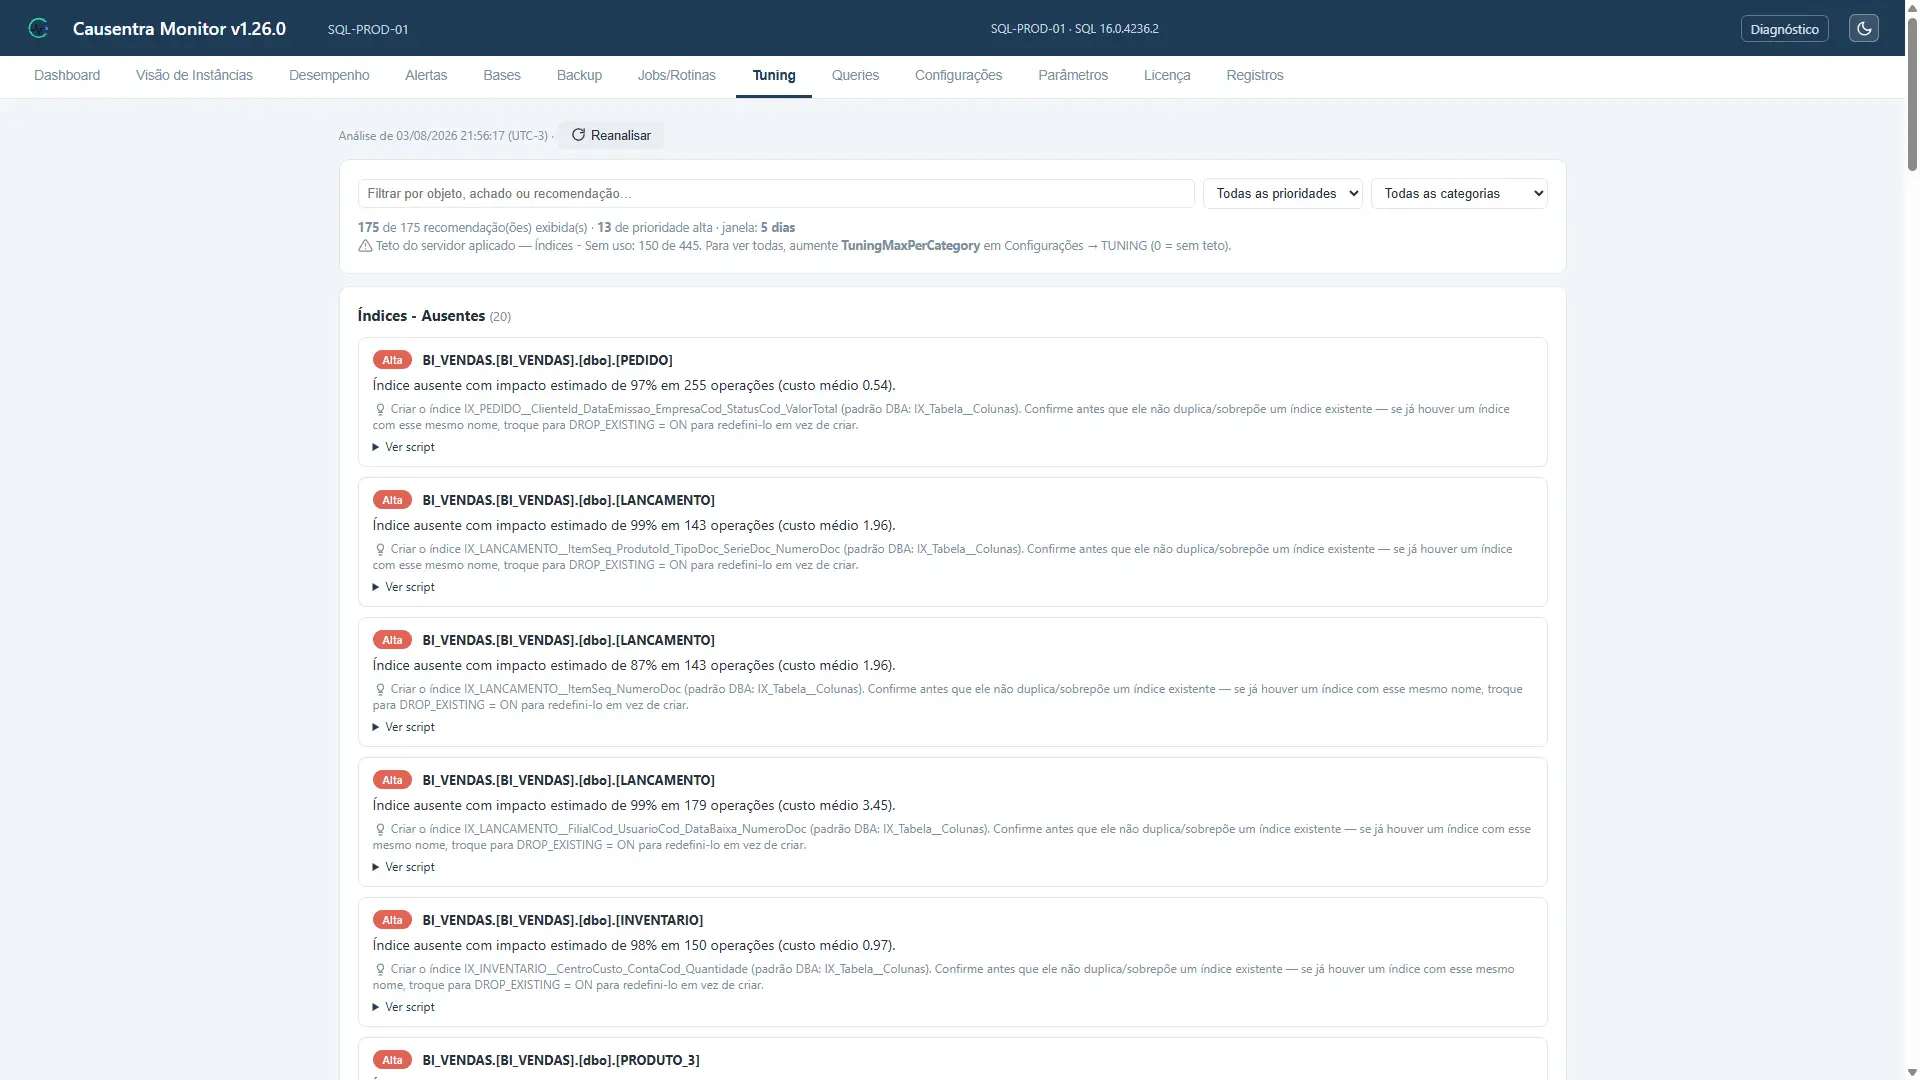The height and width of the screenshot is (1080, 1920).
Task: Open the Todas as categorias dropdown
Action: coord(1459,193)
